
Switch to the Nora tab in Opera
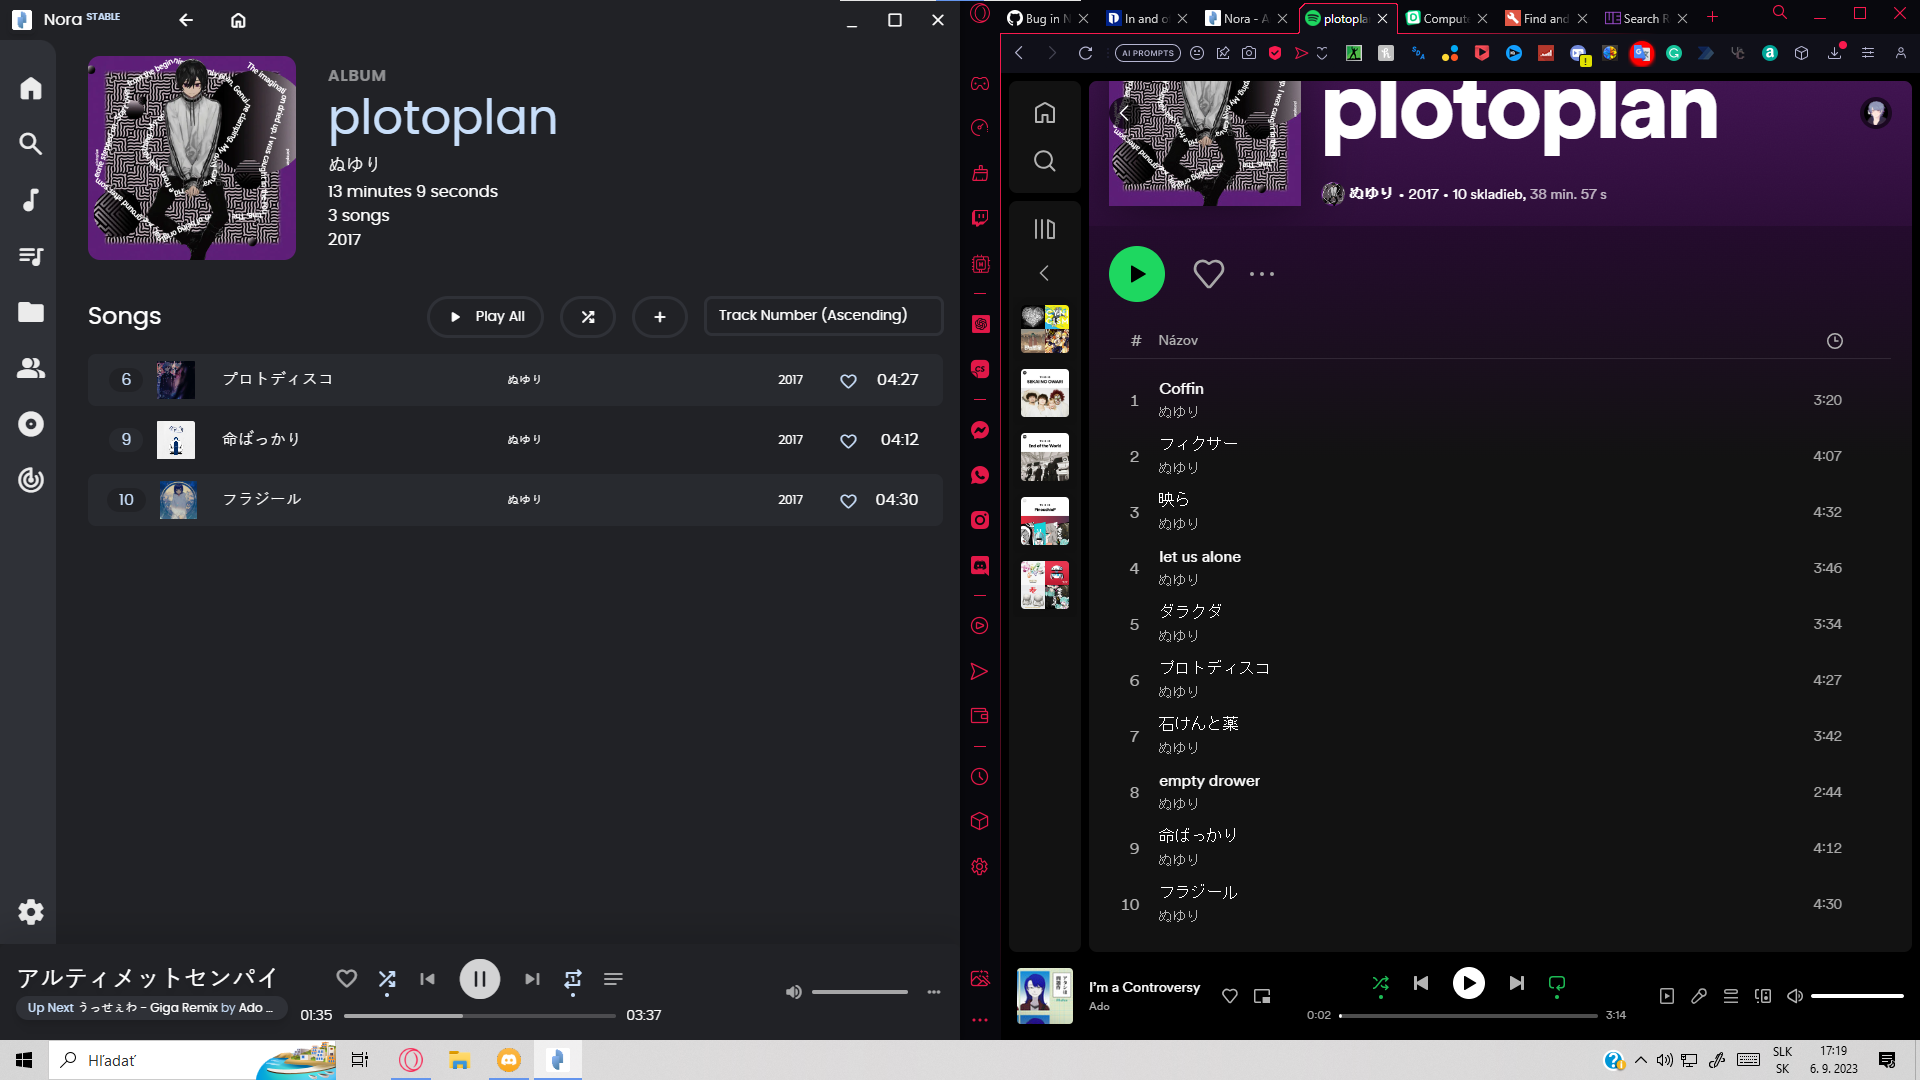pos(1240,18)
